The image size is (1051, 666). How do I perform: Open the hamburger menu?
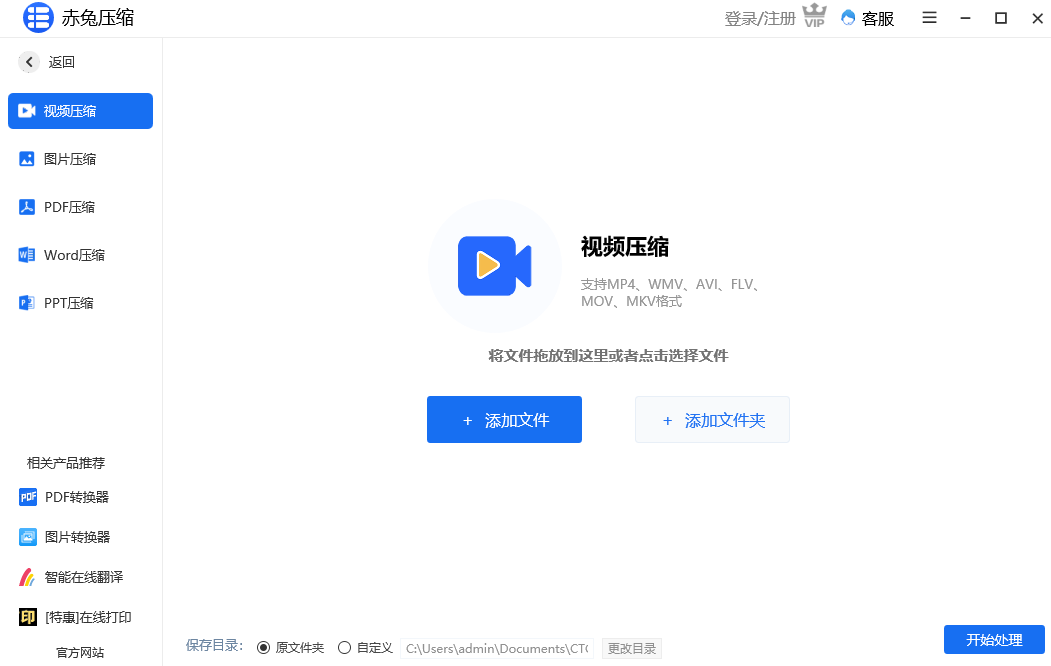929,18
